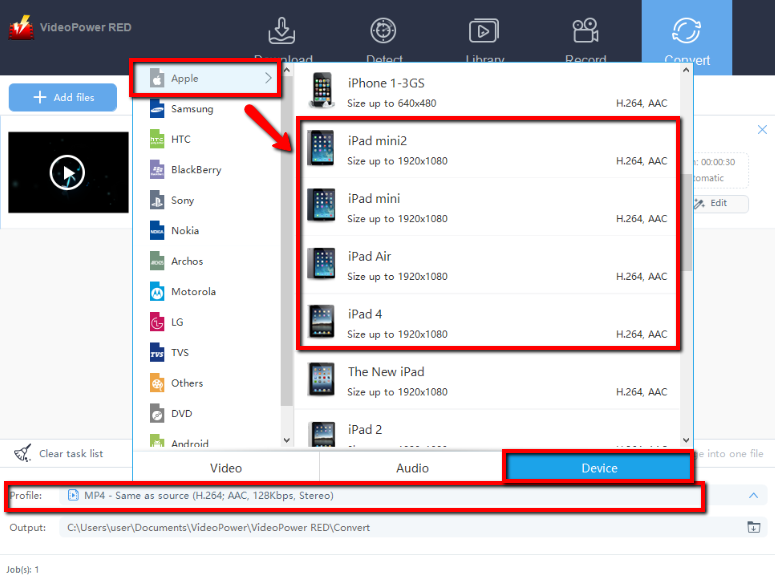Viewport: 775px width, 580px height.
Task: Open the Record camera icon
Action: pyautogui.click(x=585, y=31)
